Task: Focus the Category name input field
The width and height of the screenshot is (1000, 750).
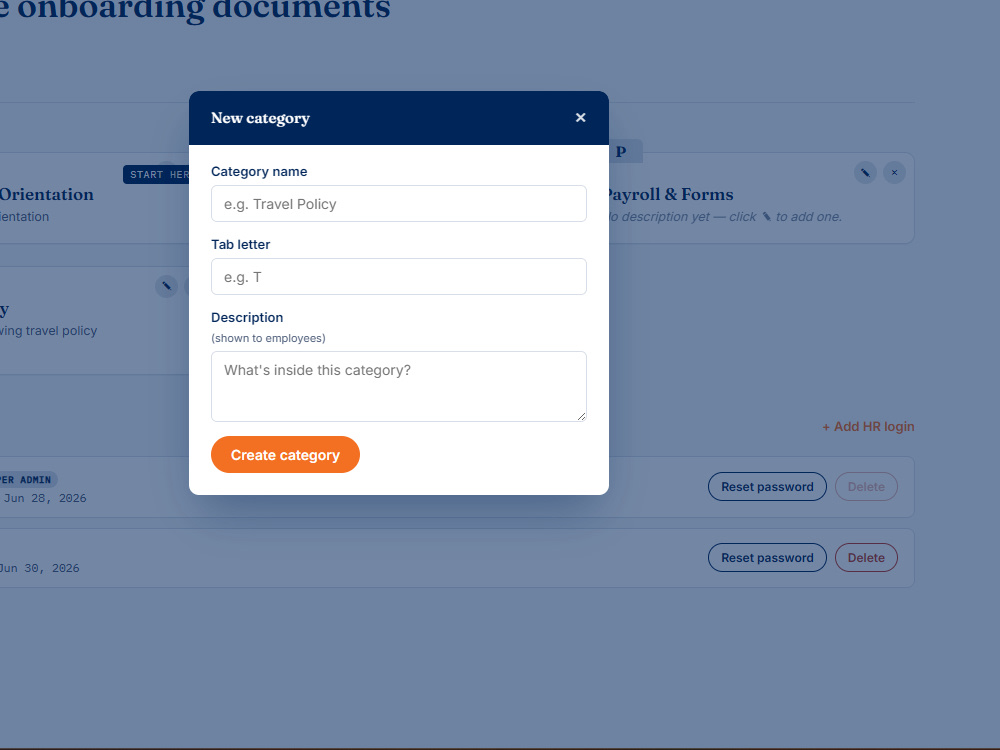Action: click(x=399, y=203)
